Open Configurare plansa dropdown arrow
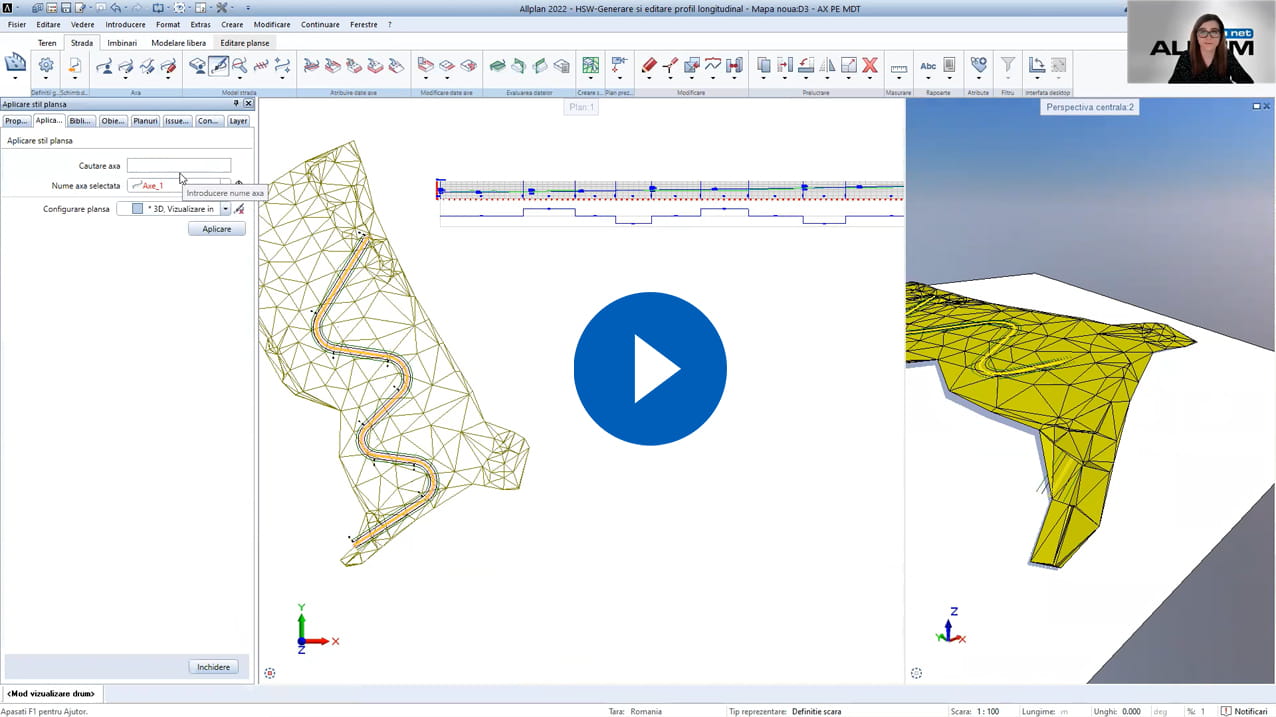Viewport: 1276px width, 717px height. click(x=226, y=209)
